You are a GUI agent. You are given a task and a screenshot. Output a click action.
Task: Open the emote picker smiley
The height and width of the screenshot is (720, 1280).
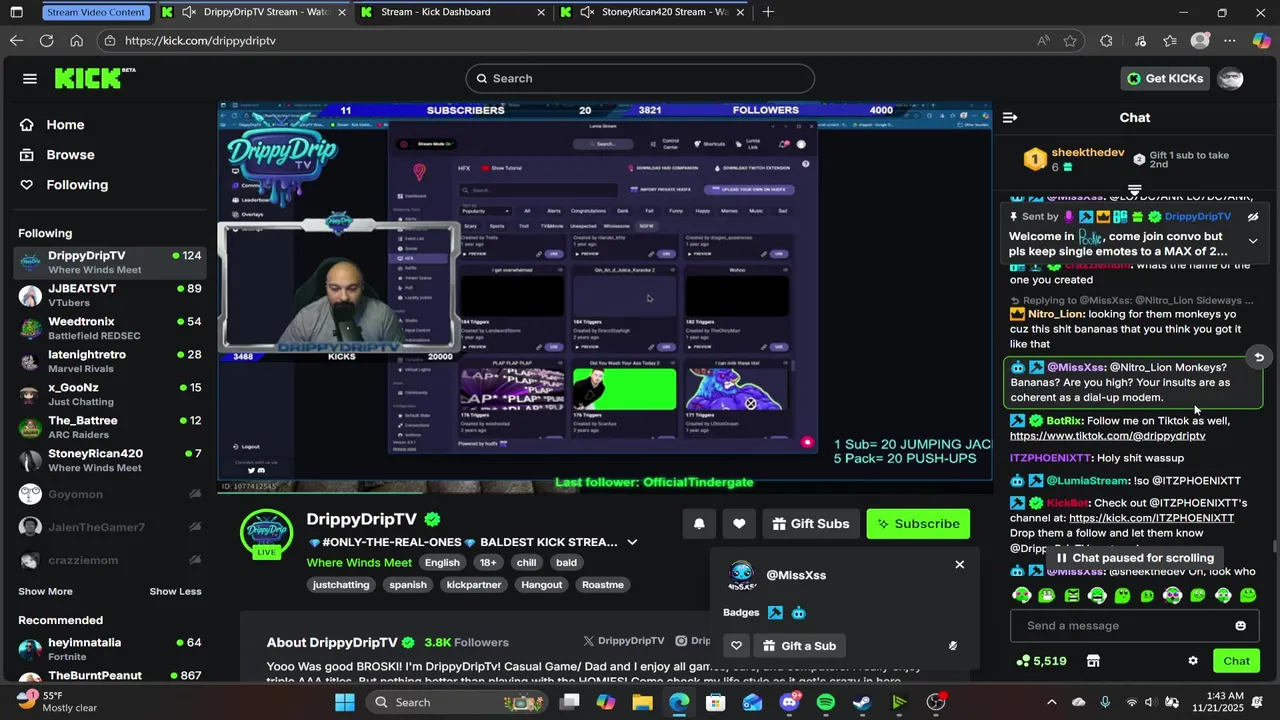click(1241, 626)
